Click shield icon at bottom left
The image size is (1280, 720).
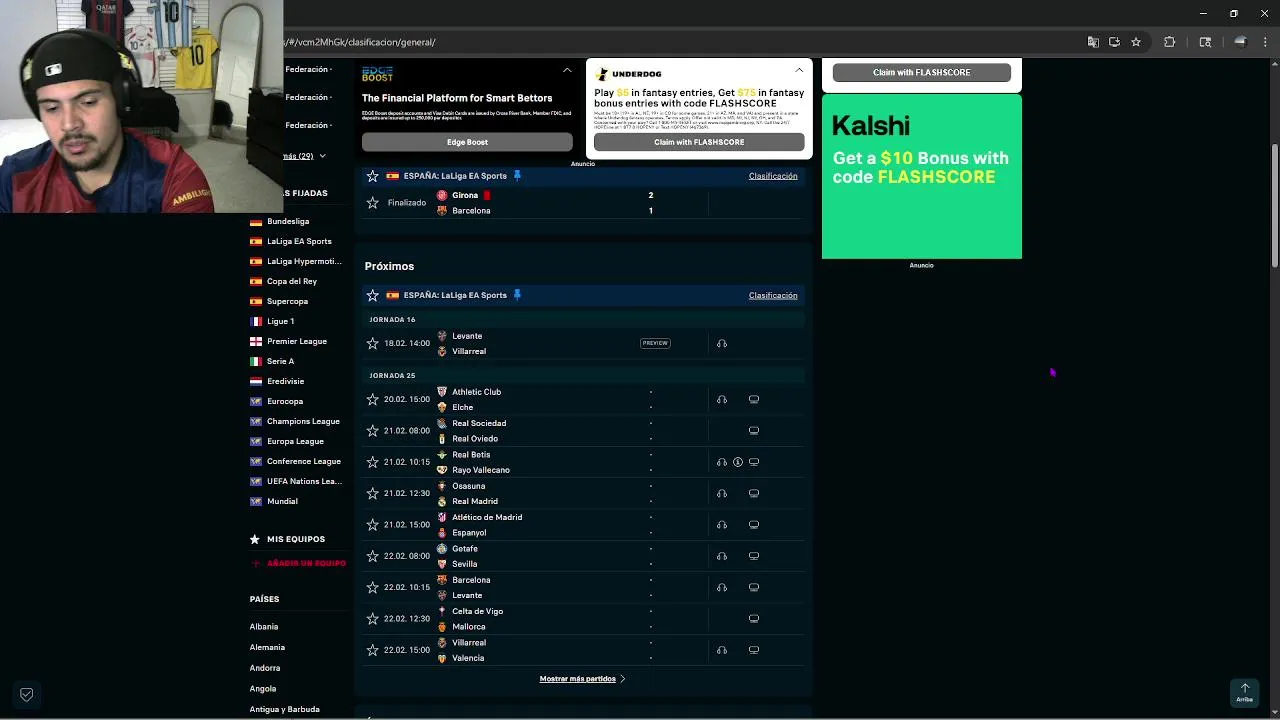tap(27, 694)
